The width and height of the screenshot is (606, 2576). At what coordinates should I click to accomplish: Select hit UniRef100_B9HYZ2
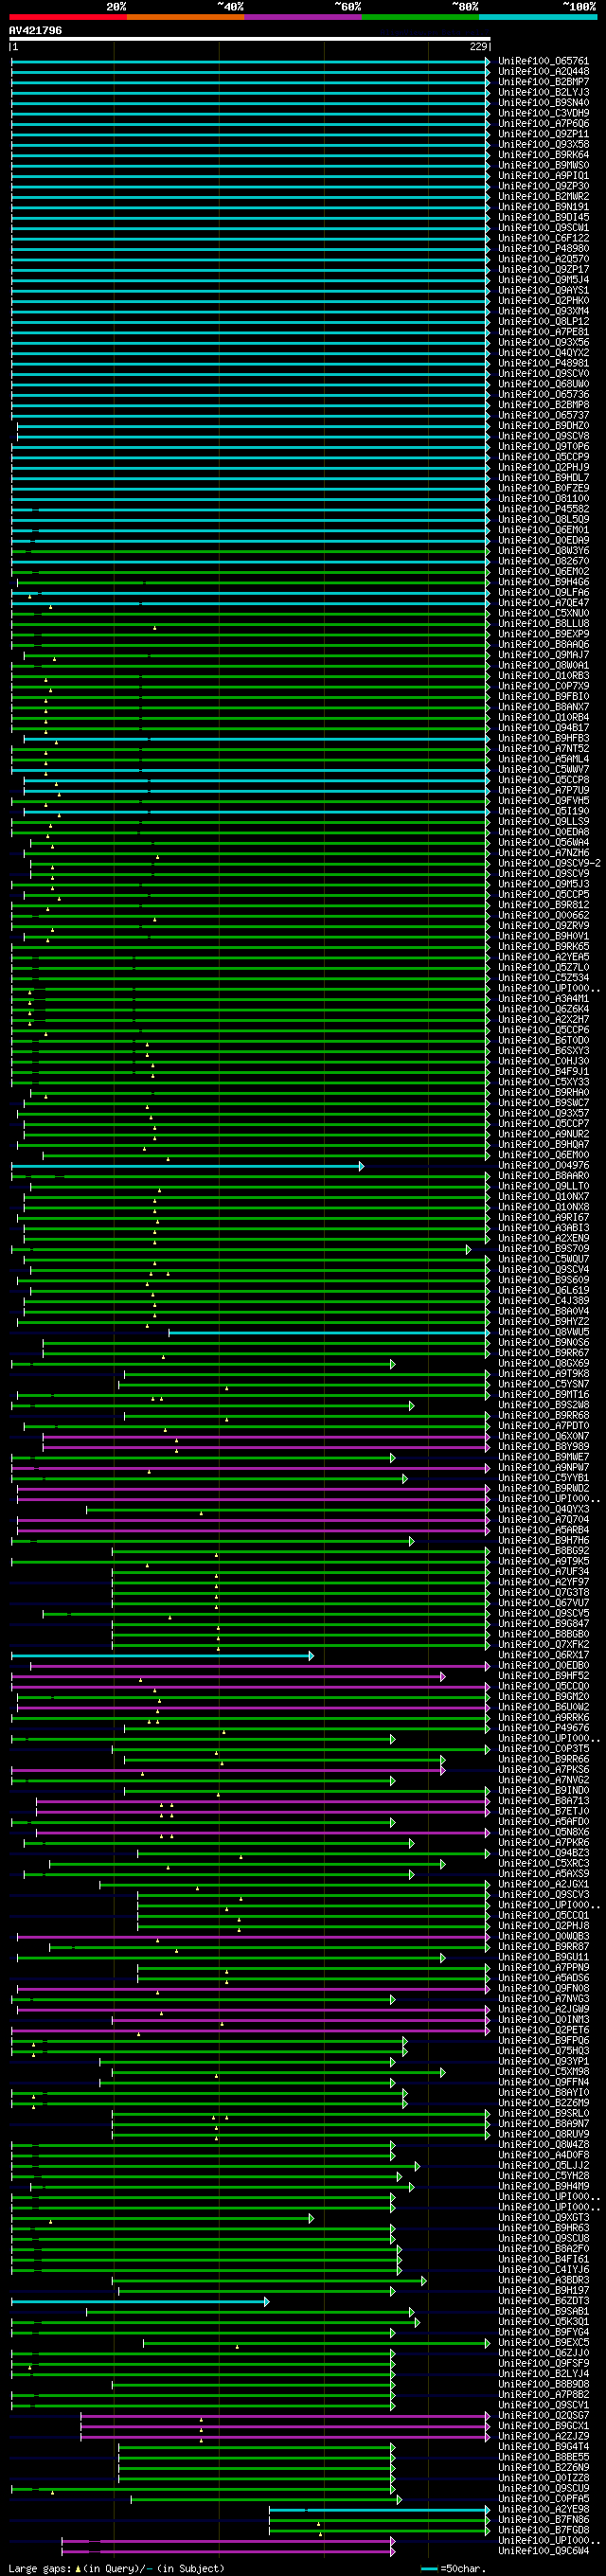[544, 1322]
